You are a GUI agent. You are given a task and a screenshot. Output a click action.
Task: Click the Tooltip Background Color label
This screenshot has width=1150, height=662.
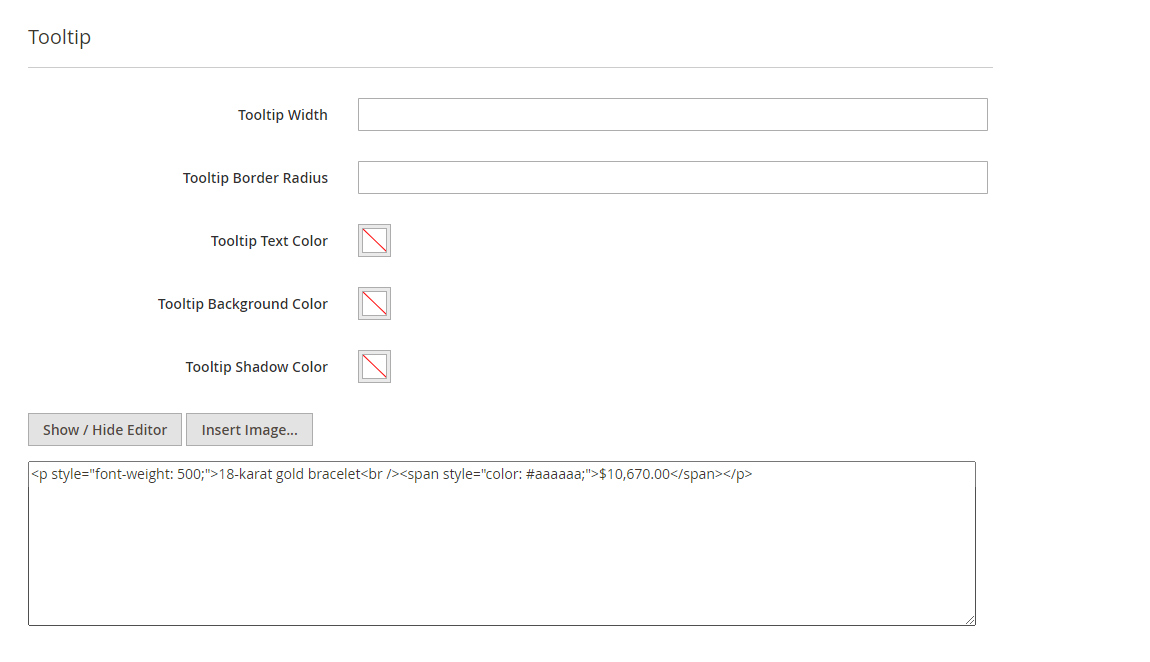click(243, 304)
